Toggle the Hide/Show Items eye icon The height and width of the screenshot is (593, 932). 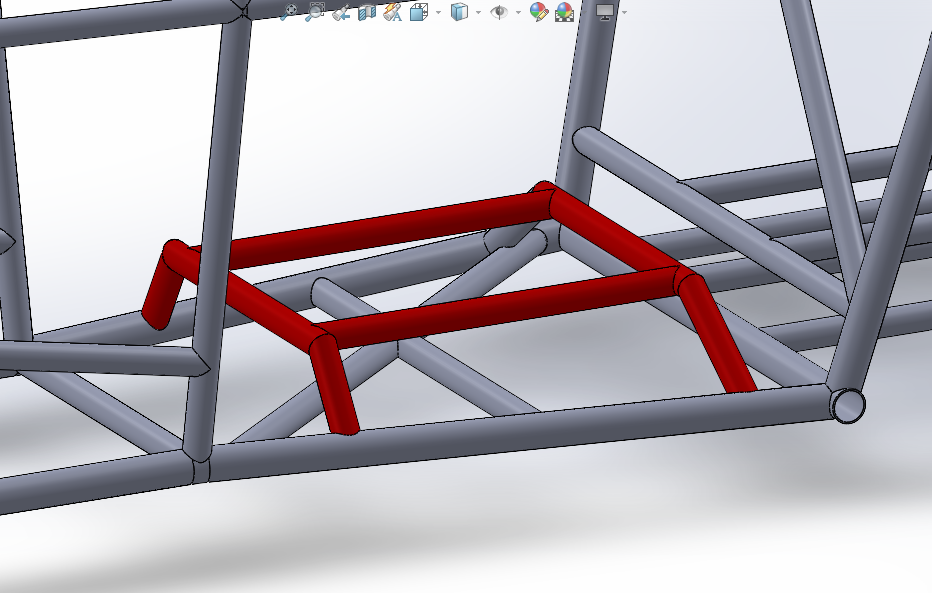pyautogui.click(x=498, y=12)
